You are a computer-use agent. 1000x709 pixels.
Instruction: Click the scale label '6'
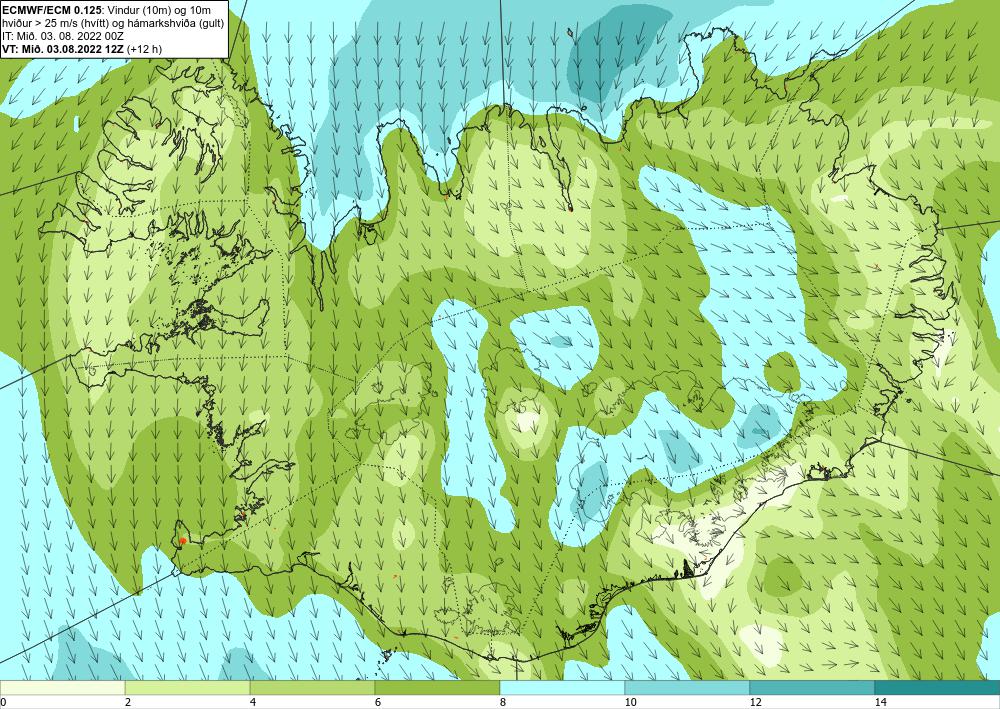tap(378, 702)
